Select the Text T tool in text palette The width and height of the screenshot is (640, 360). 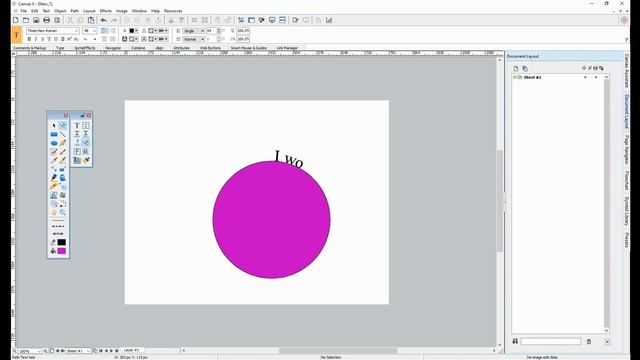(77, 125)
